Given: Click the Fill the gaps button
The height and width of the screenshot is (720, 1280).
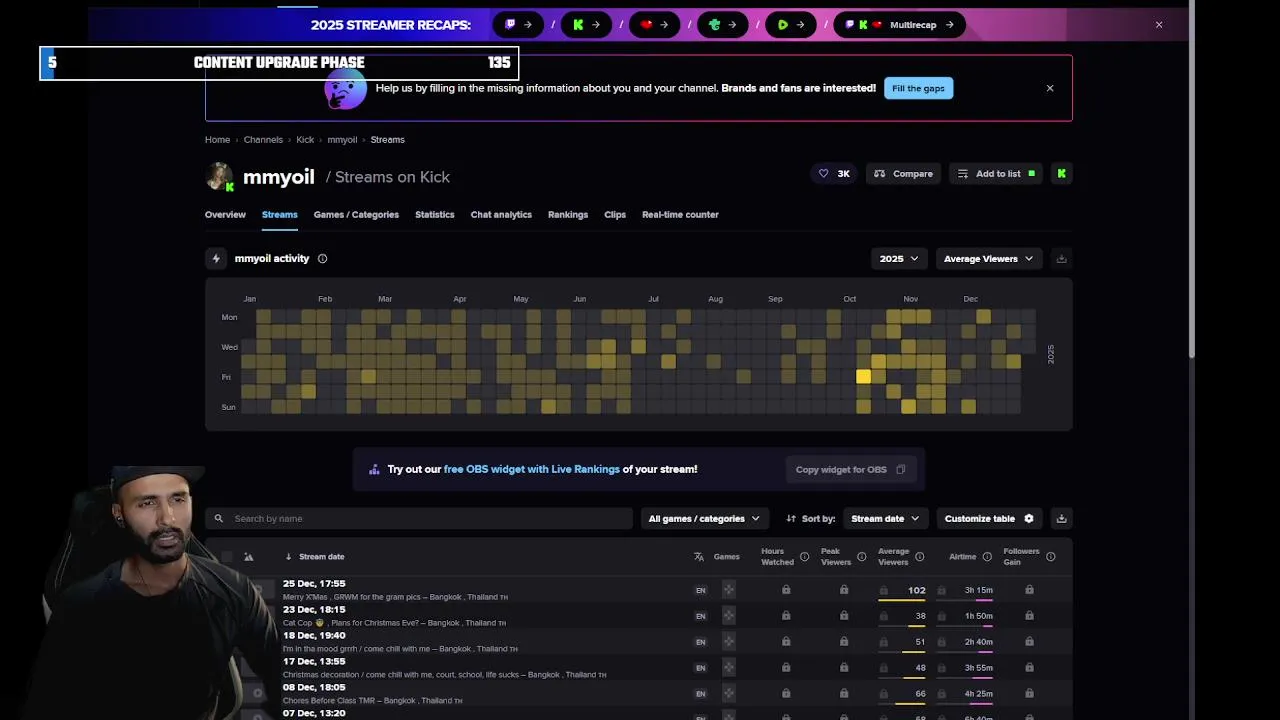Looking at the screenshot, I should (x=918, y=88).
